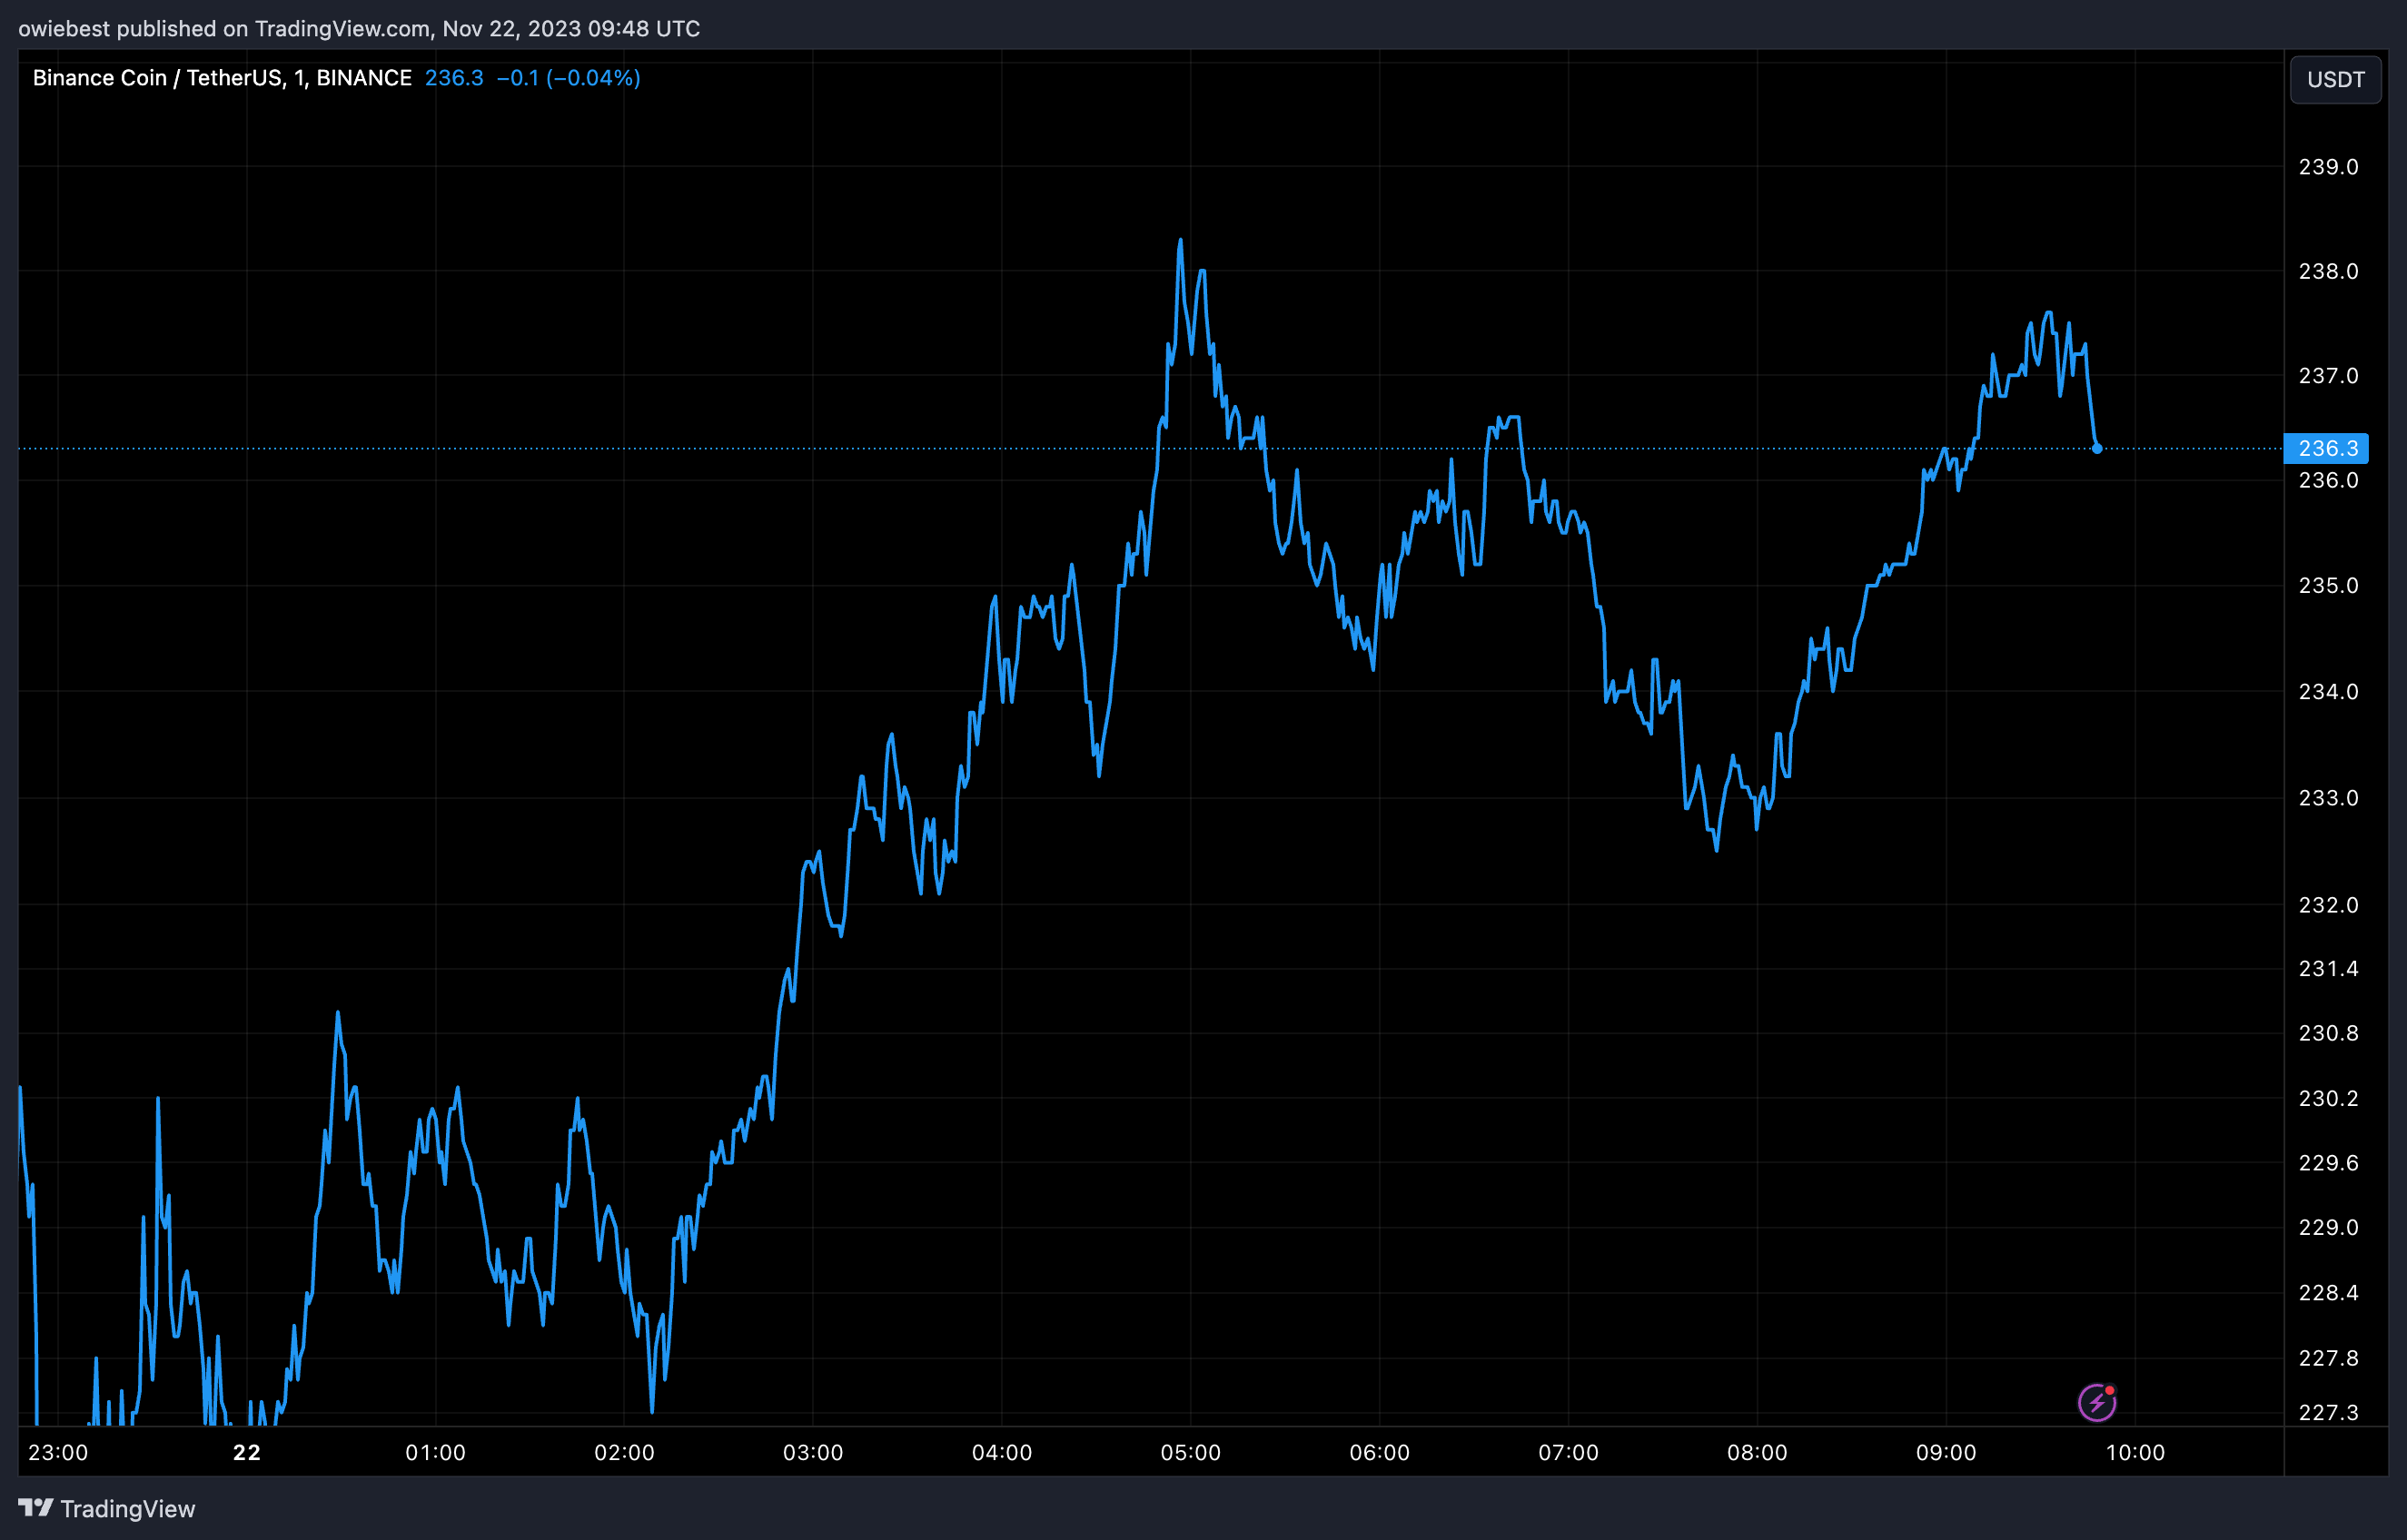
Task: Click the TradingView wordmark link
Action: tap(127, 1508)
